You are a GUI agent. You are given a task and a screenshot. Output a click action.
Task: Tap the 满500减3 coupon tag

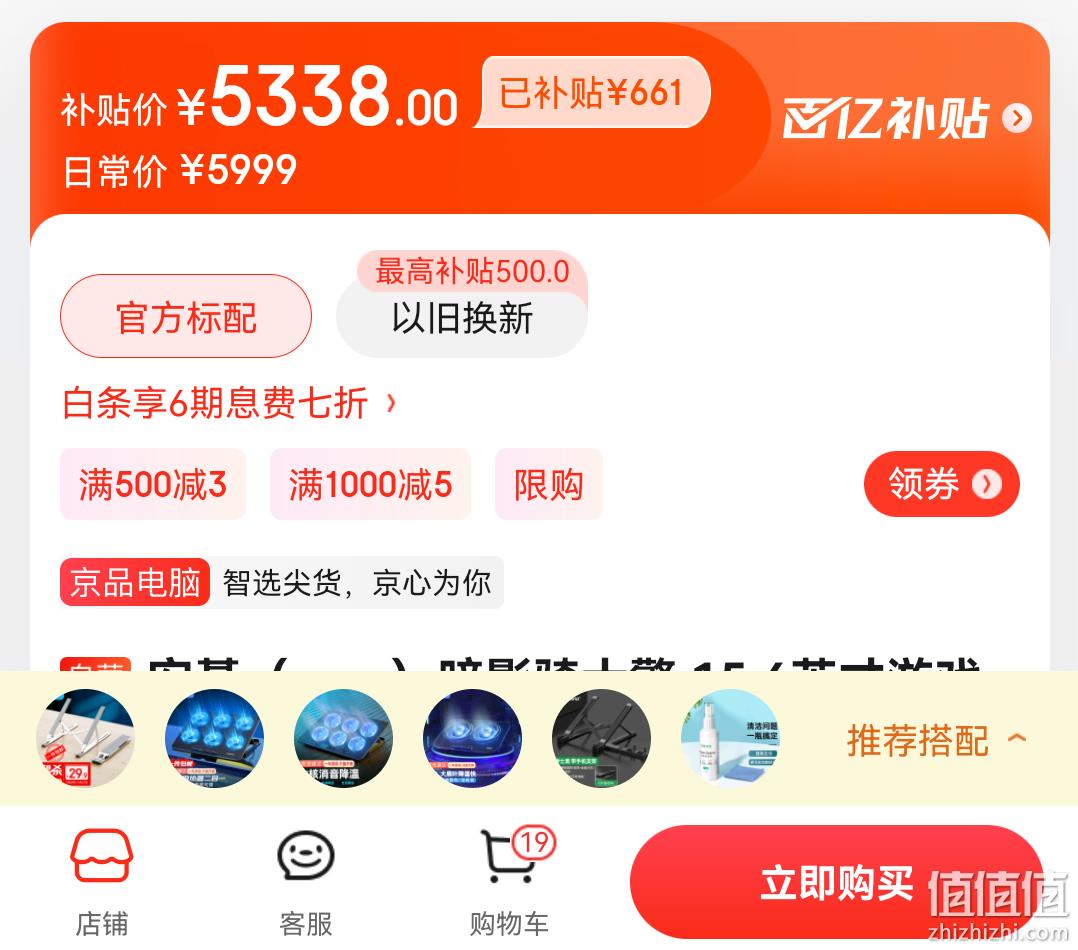point(153,484)
